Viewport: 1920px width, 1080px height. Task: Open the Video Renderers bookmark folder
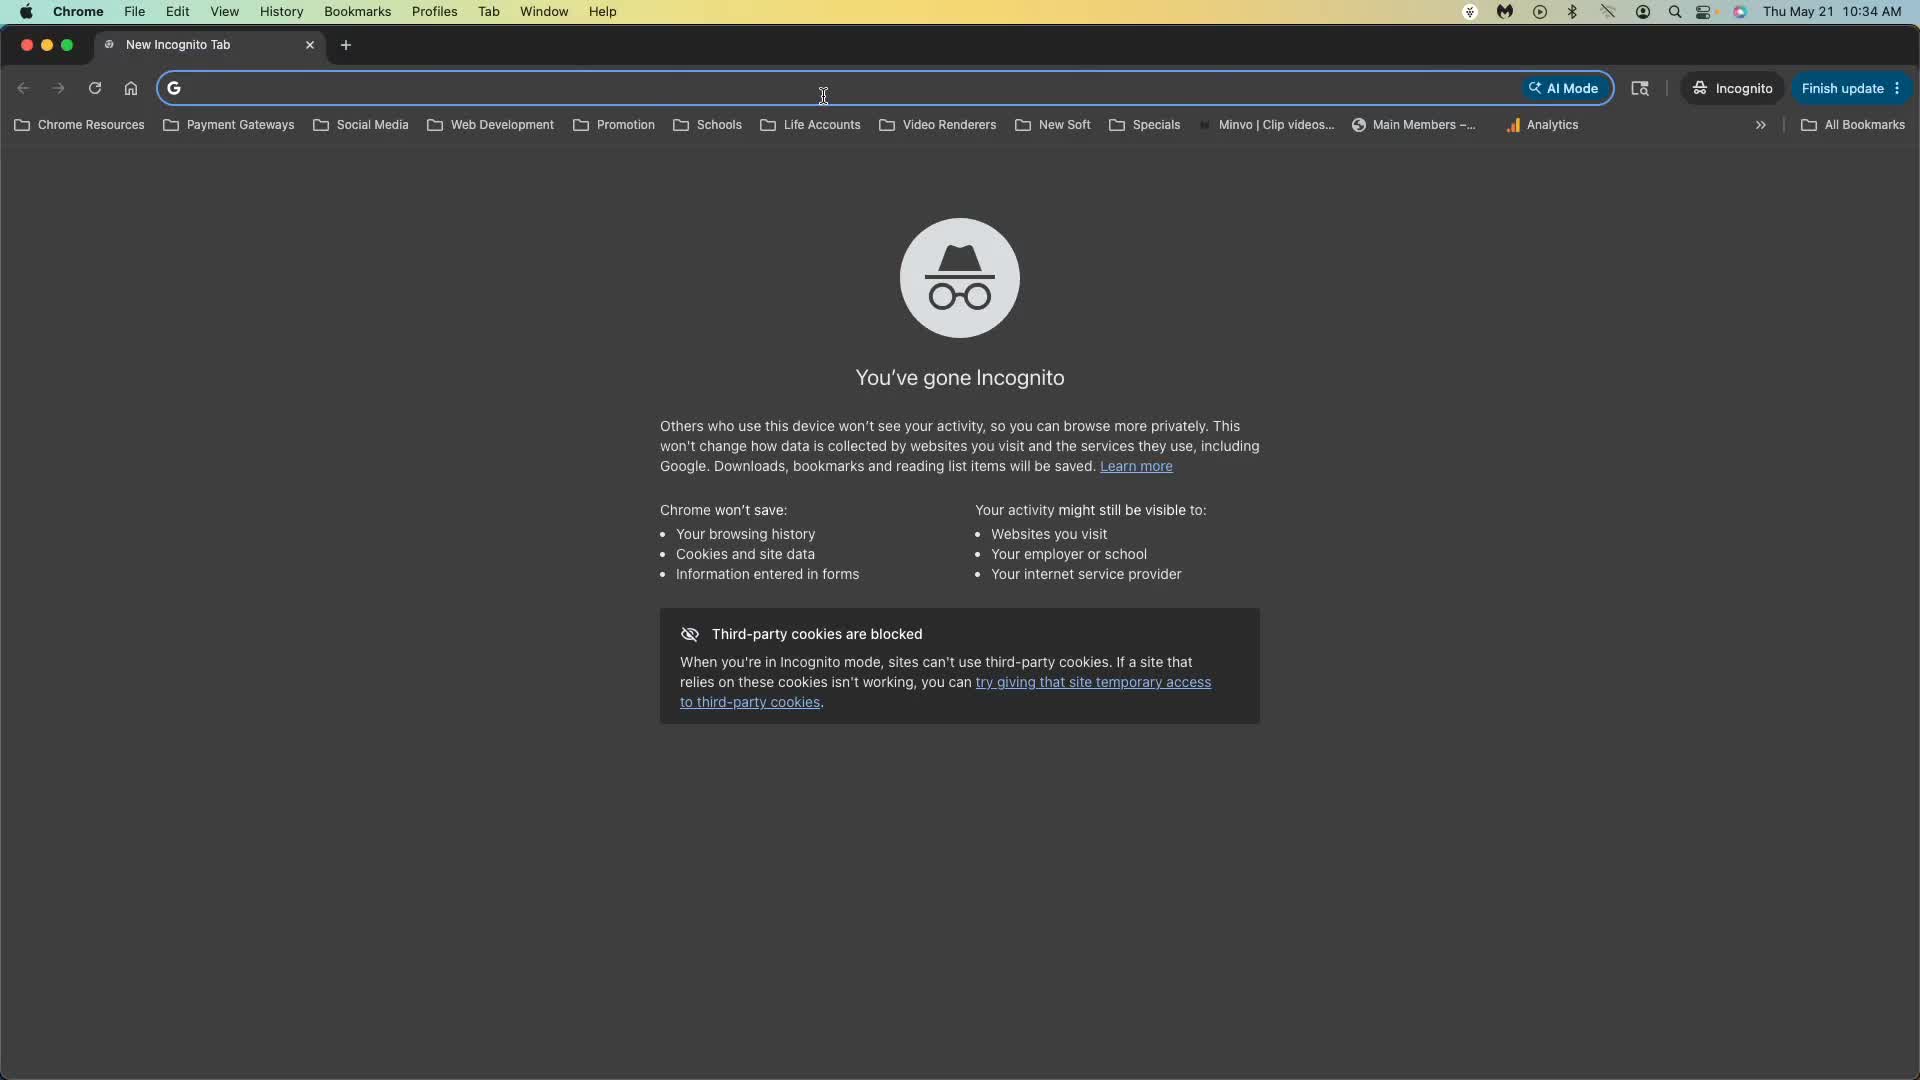pos(938,125)
